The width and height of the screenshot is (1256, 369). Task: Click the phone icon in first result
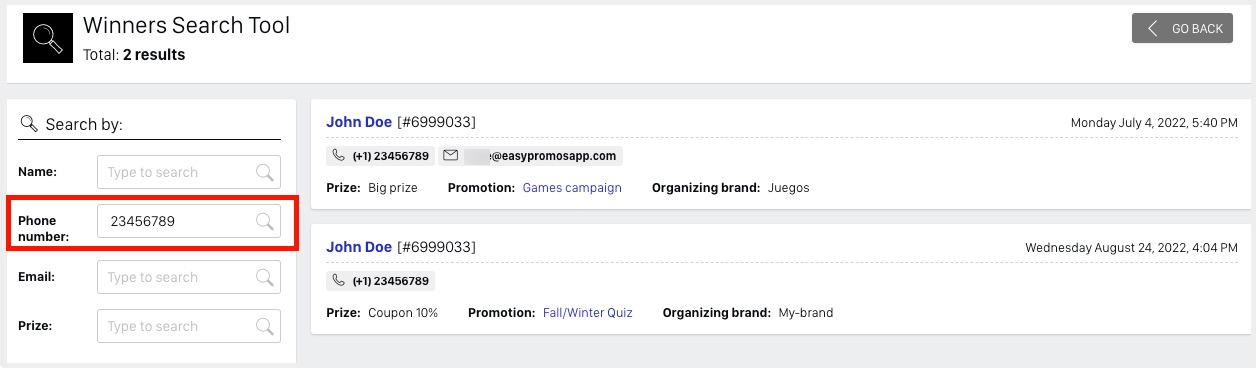tap(338, 156)
